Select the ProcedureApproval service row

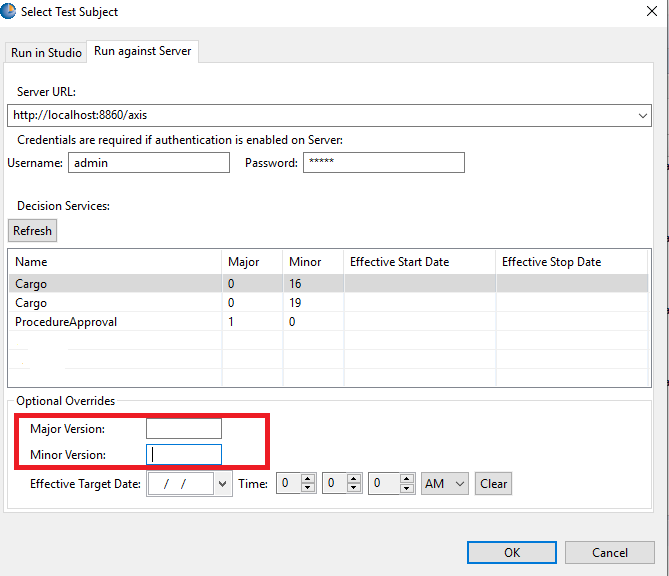(329, 322)
